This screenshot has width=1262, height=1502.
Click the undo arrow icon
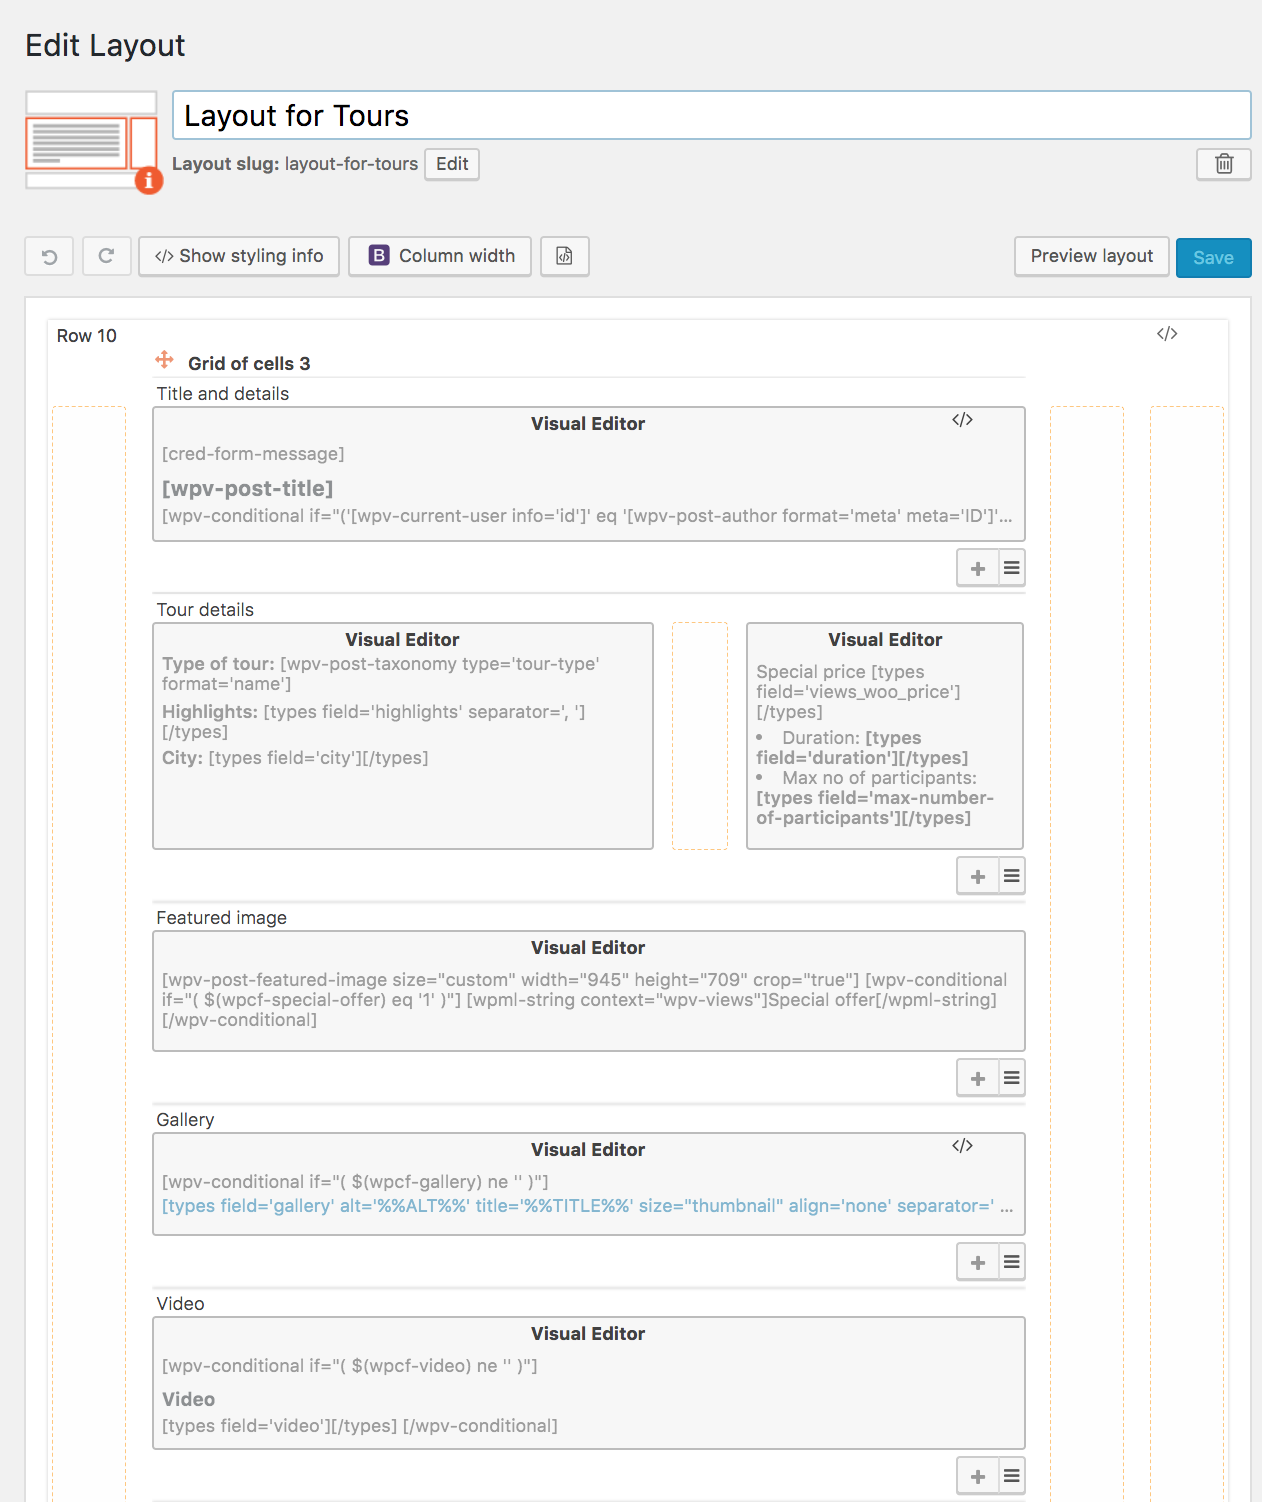49,256
